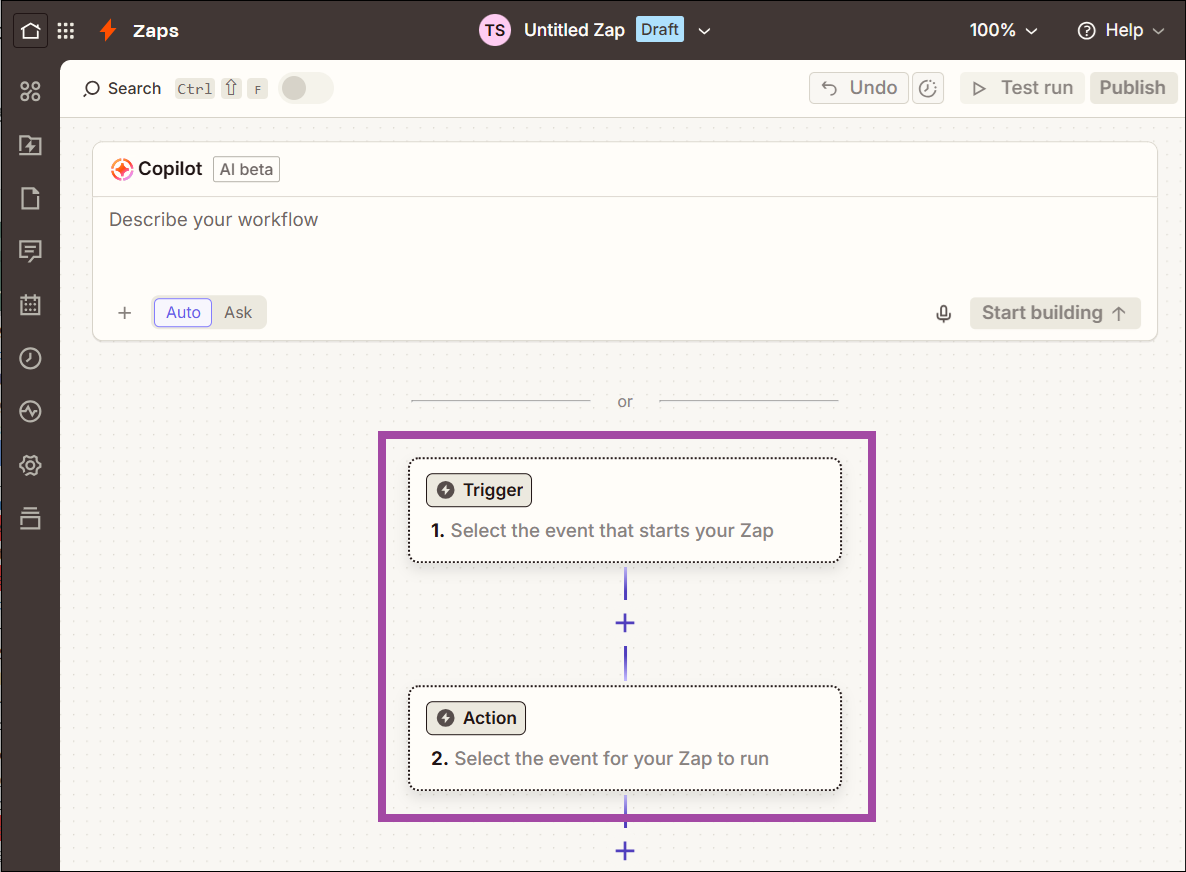Expand the Help dropdown menu
Viewport: 1186px width, 872px height.
pos(1120,30)
